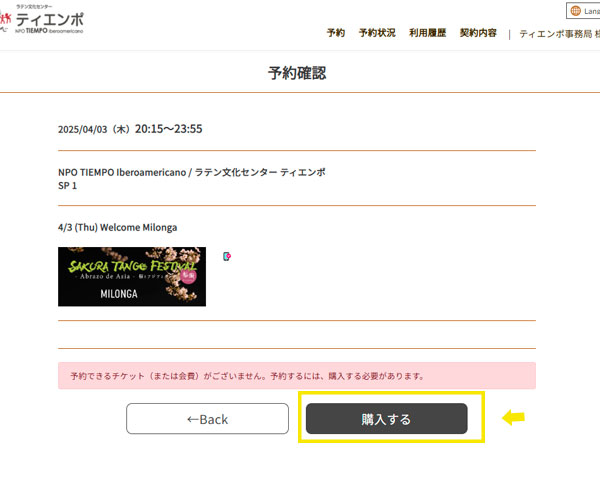Click the 4/3 (Thu) Welcome Milonga title

point(117,227)
